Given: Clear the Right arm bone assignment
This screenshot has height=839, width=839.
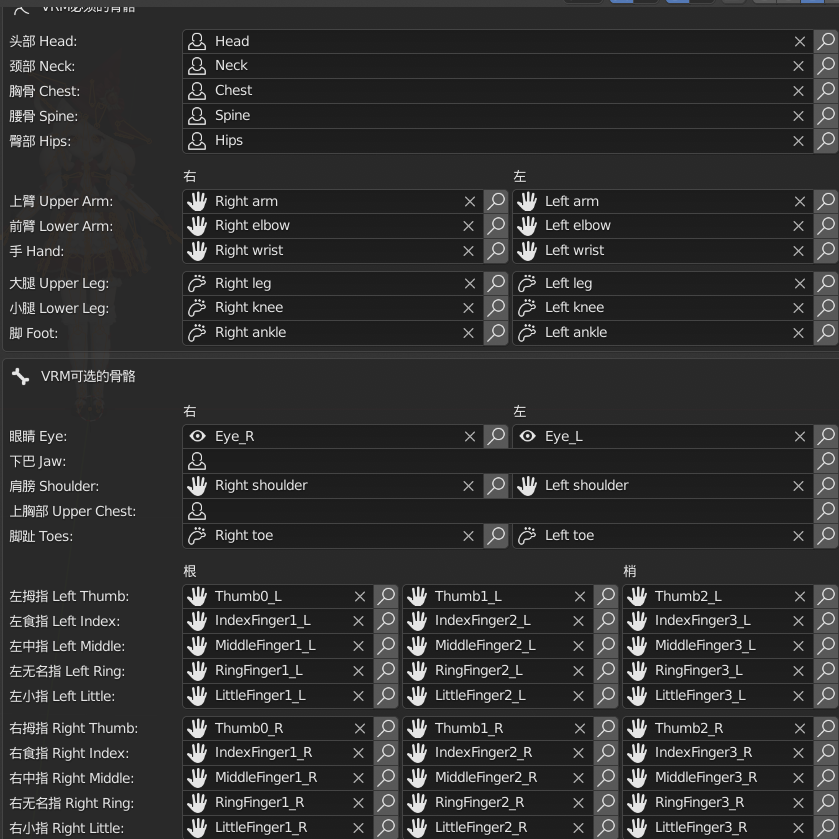Looking at the screenshot, I should pyautogui.click(x=470, y=202).
